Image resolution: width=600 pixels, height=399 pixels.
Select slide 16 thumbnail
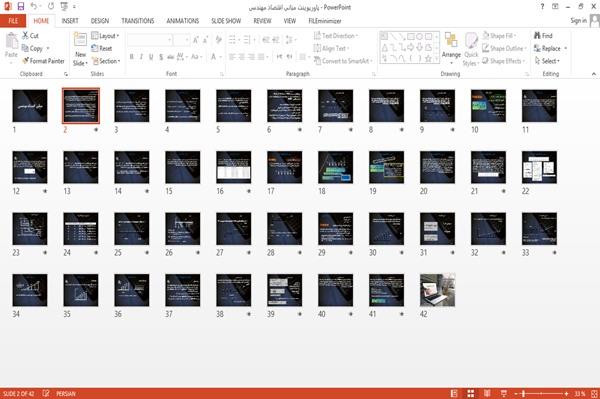pyautogui.click(x=233, y=167)
